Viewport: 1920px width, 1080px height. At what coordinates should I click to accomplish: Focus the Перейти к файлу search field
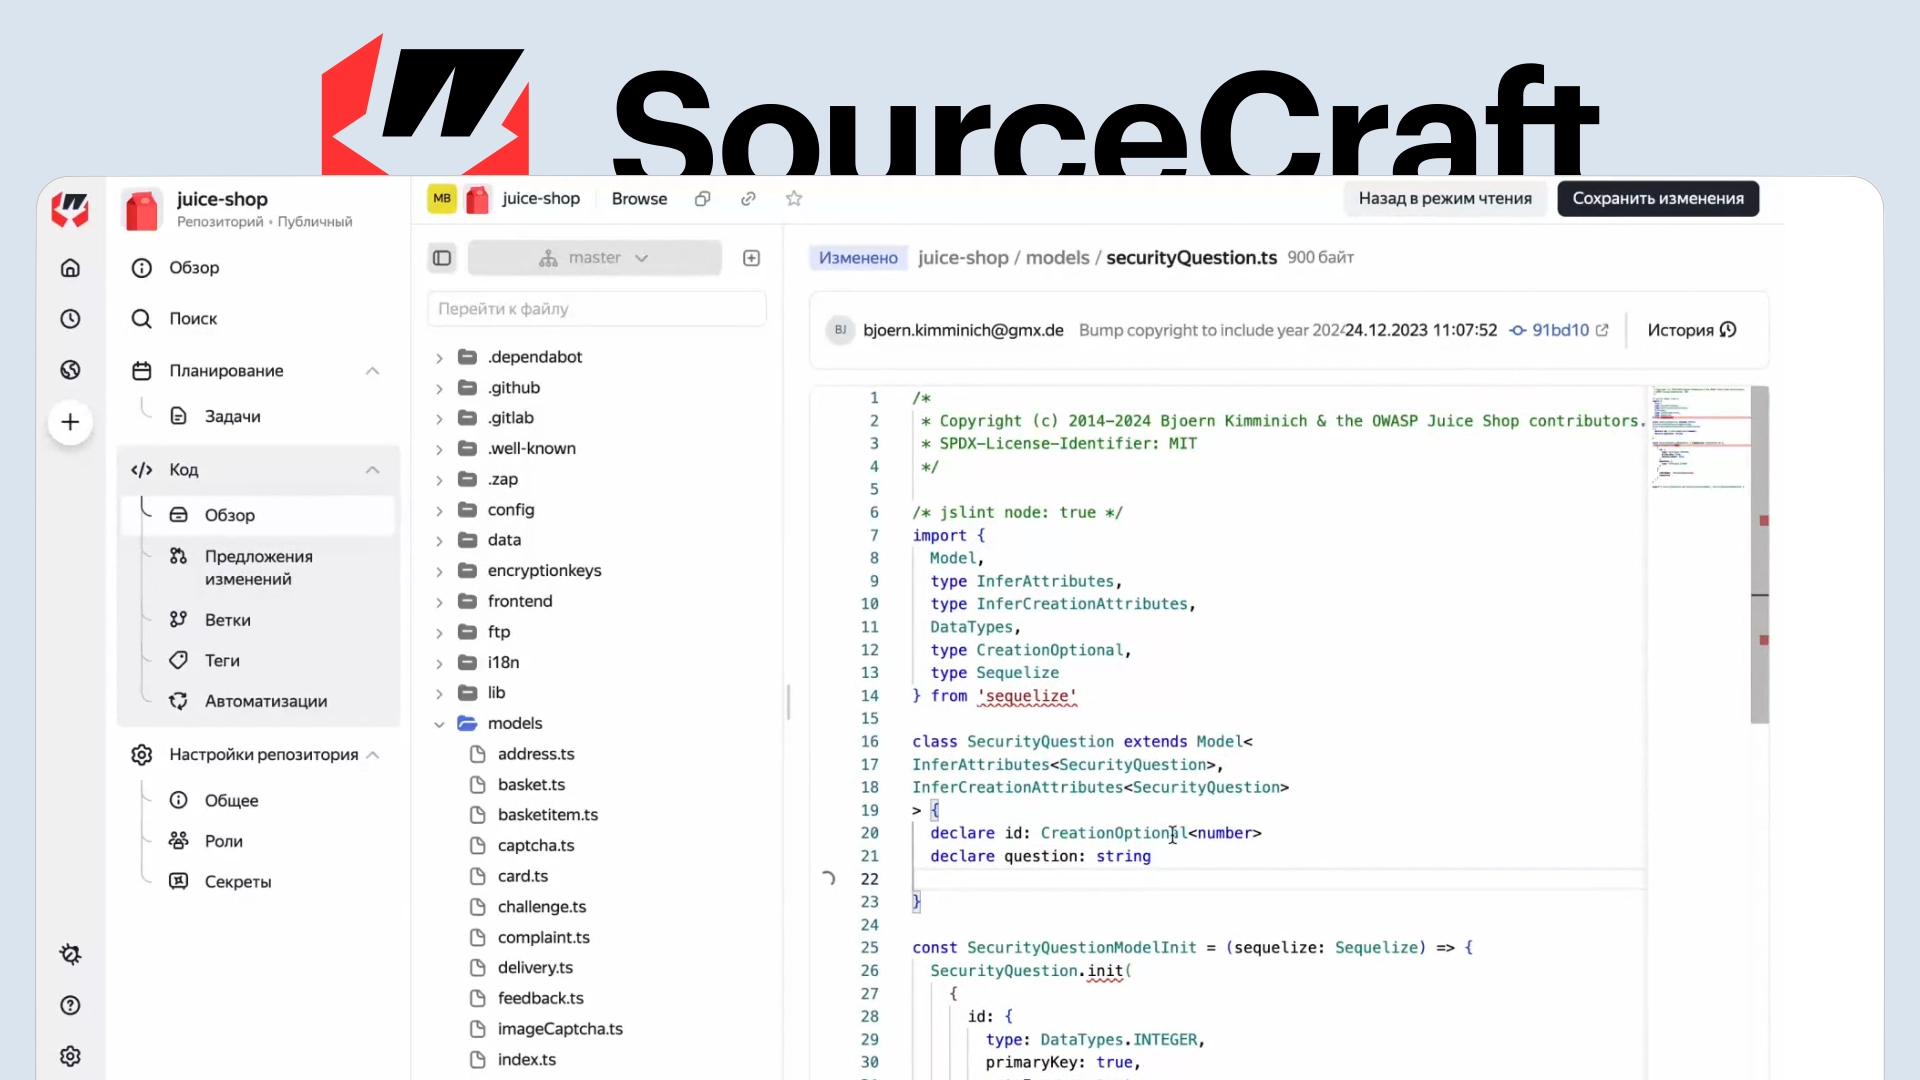pos(596,309)
